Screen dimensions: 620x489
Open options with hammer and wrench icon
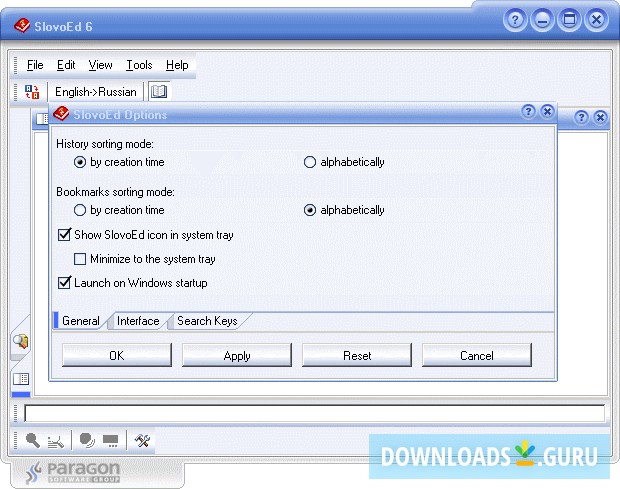pyautogui.click(x=142, y=440)
